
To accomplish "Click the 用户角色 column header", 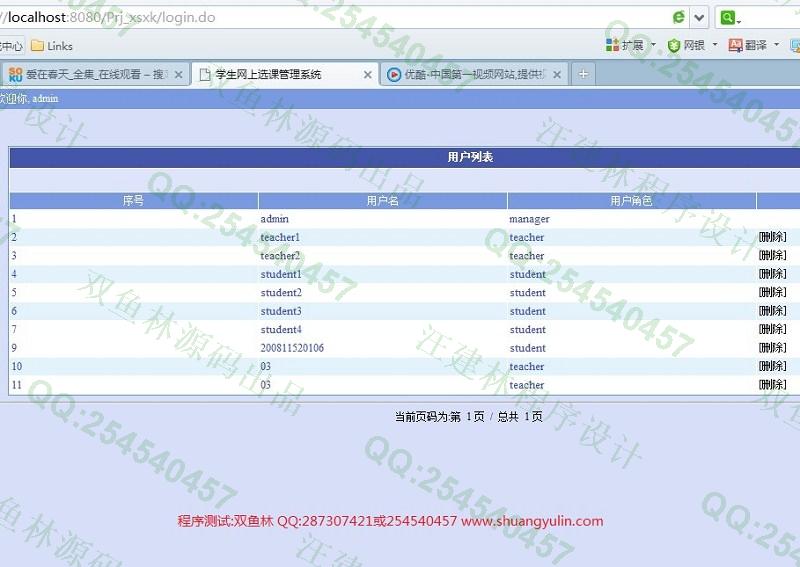I will coord(631,201).
